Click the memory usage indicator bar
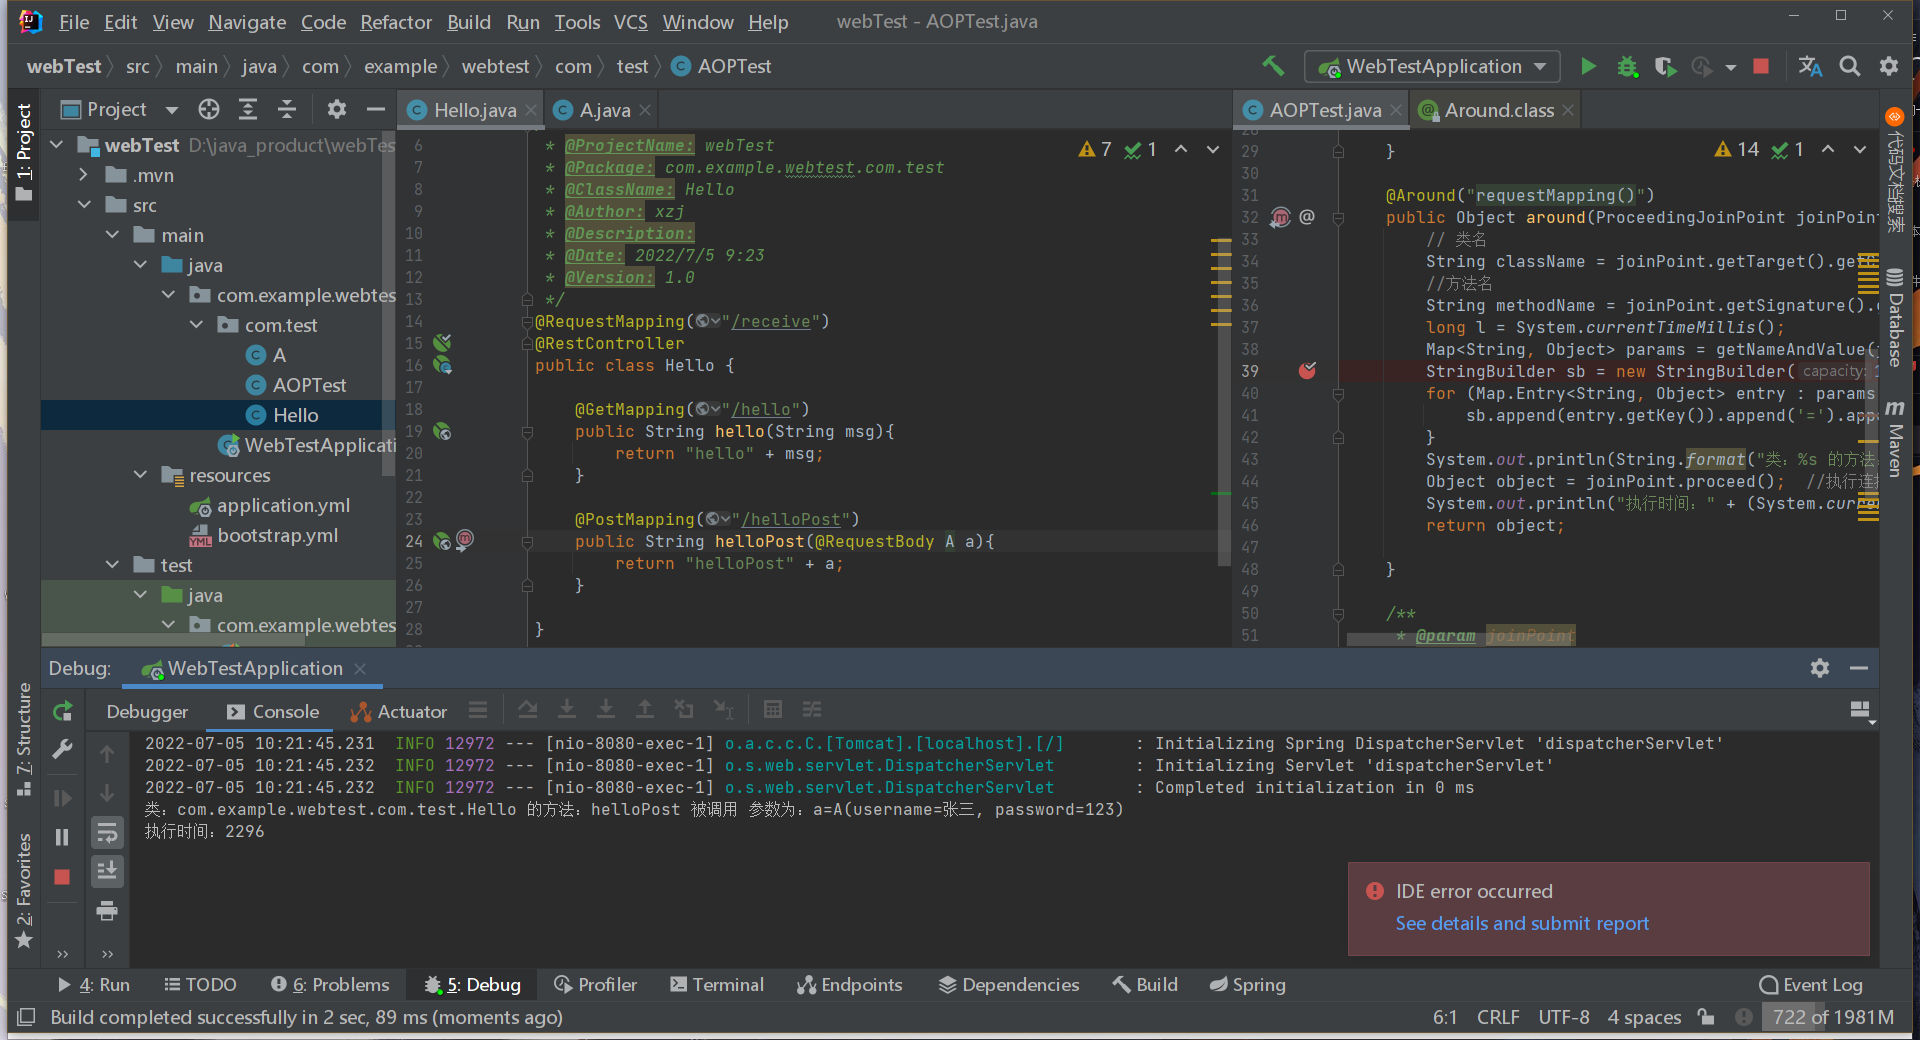 tap(1832, 1017)
